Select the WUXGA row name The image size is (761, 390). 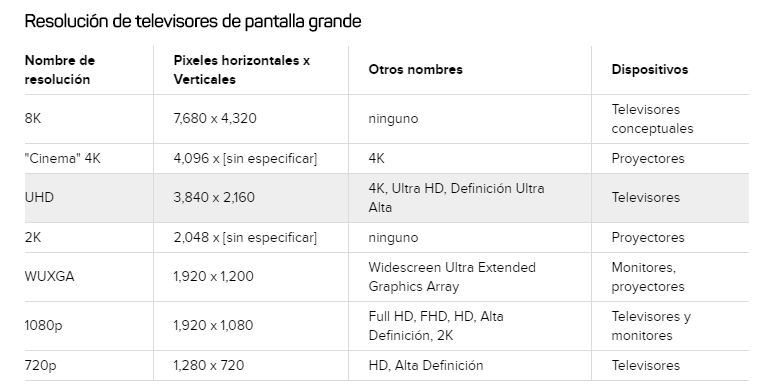pos(49,276)
